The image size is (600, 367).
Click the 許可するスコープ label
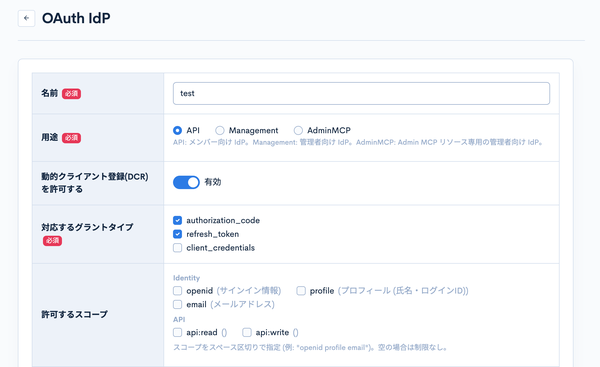tap(74, 315)
